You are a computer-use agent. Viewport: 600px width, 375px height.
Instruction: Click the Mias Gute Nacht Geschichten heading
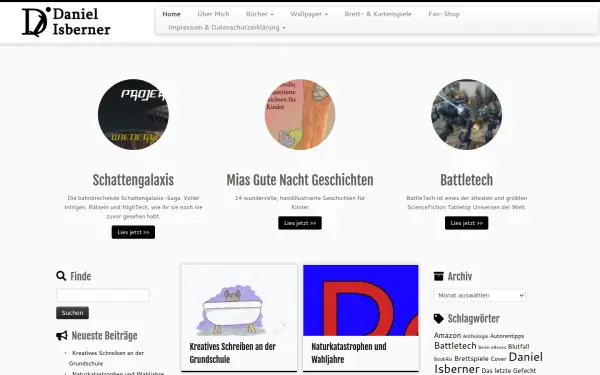[300, 180]
